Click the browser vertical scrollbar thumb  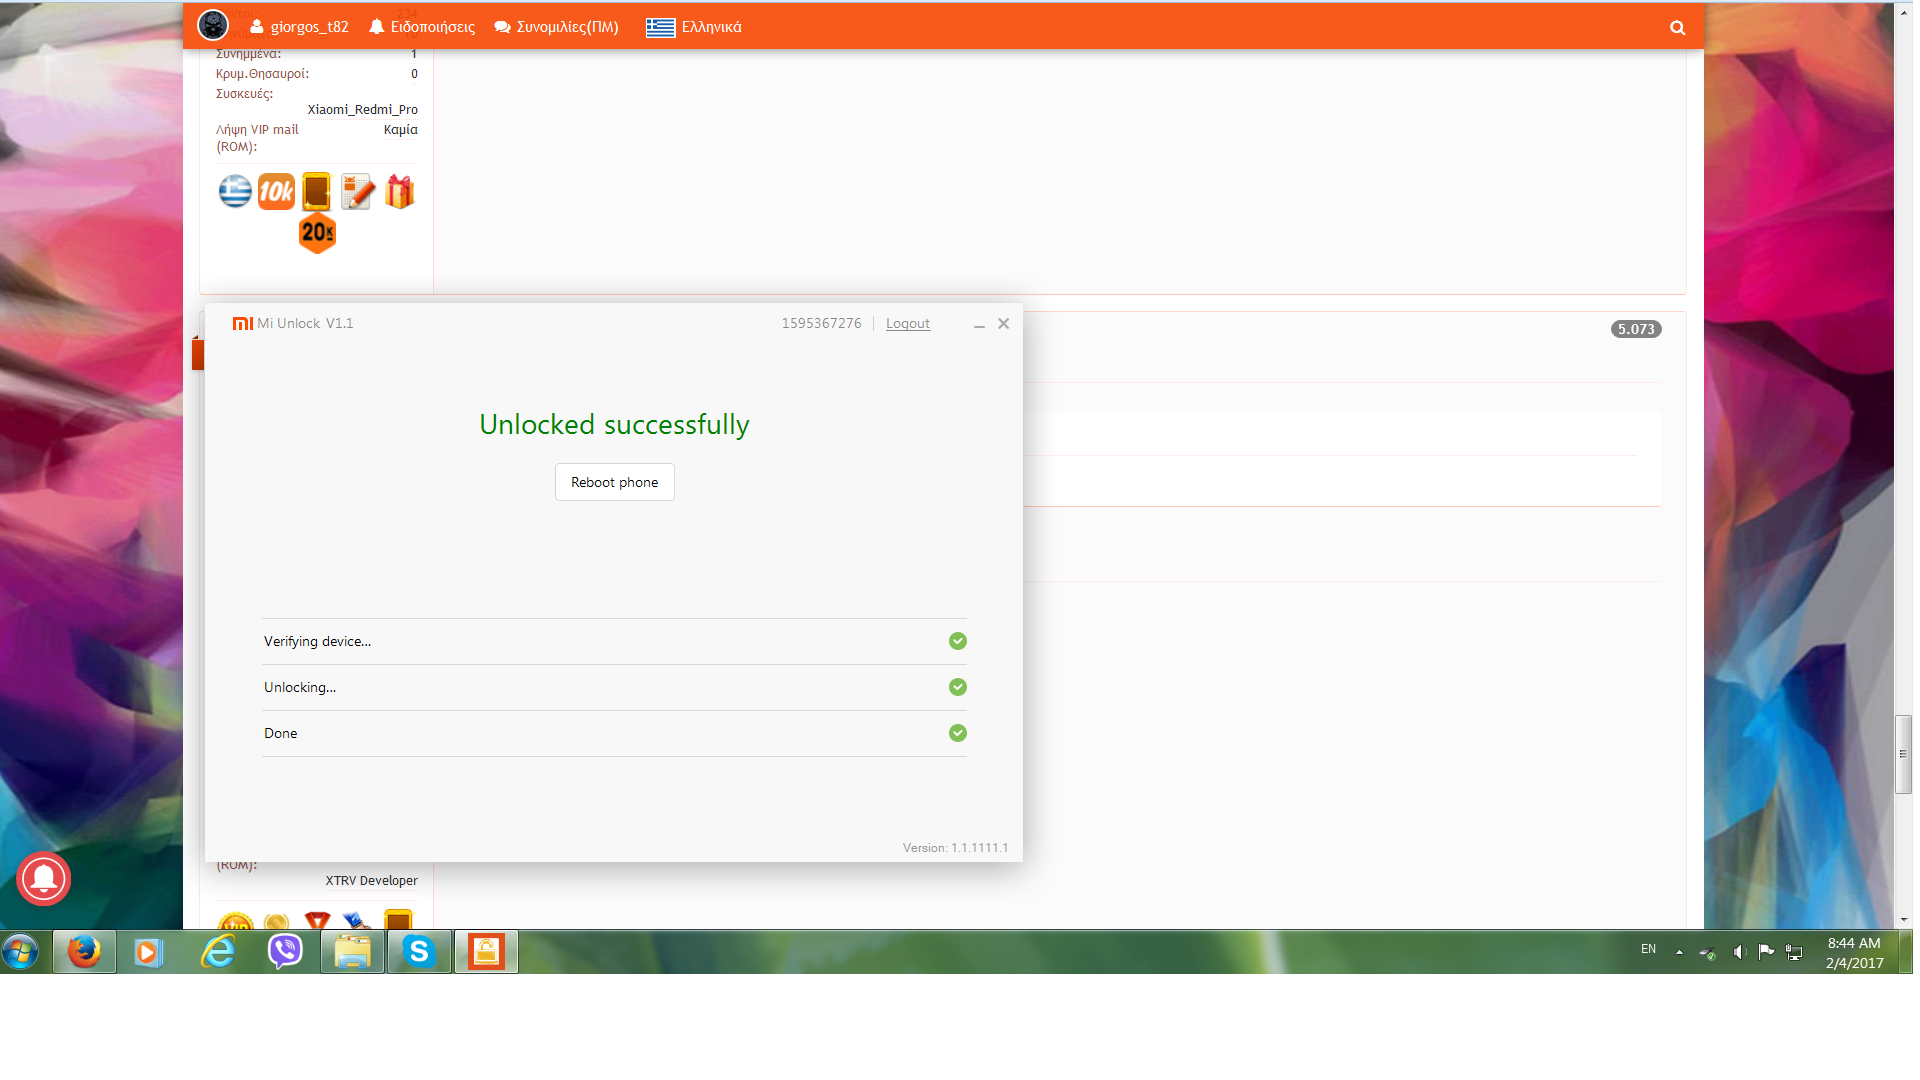click(1903, 754)
